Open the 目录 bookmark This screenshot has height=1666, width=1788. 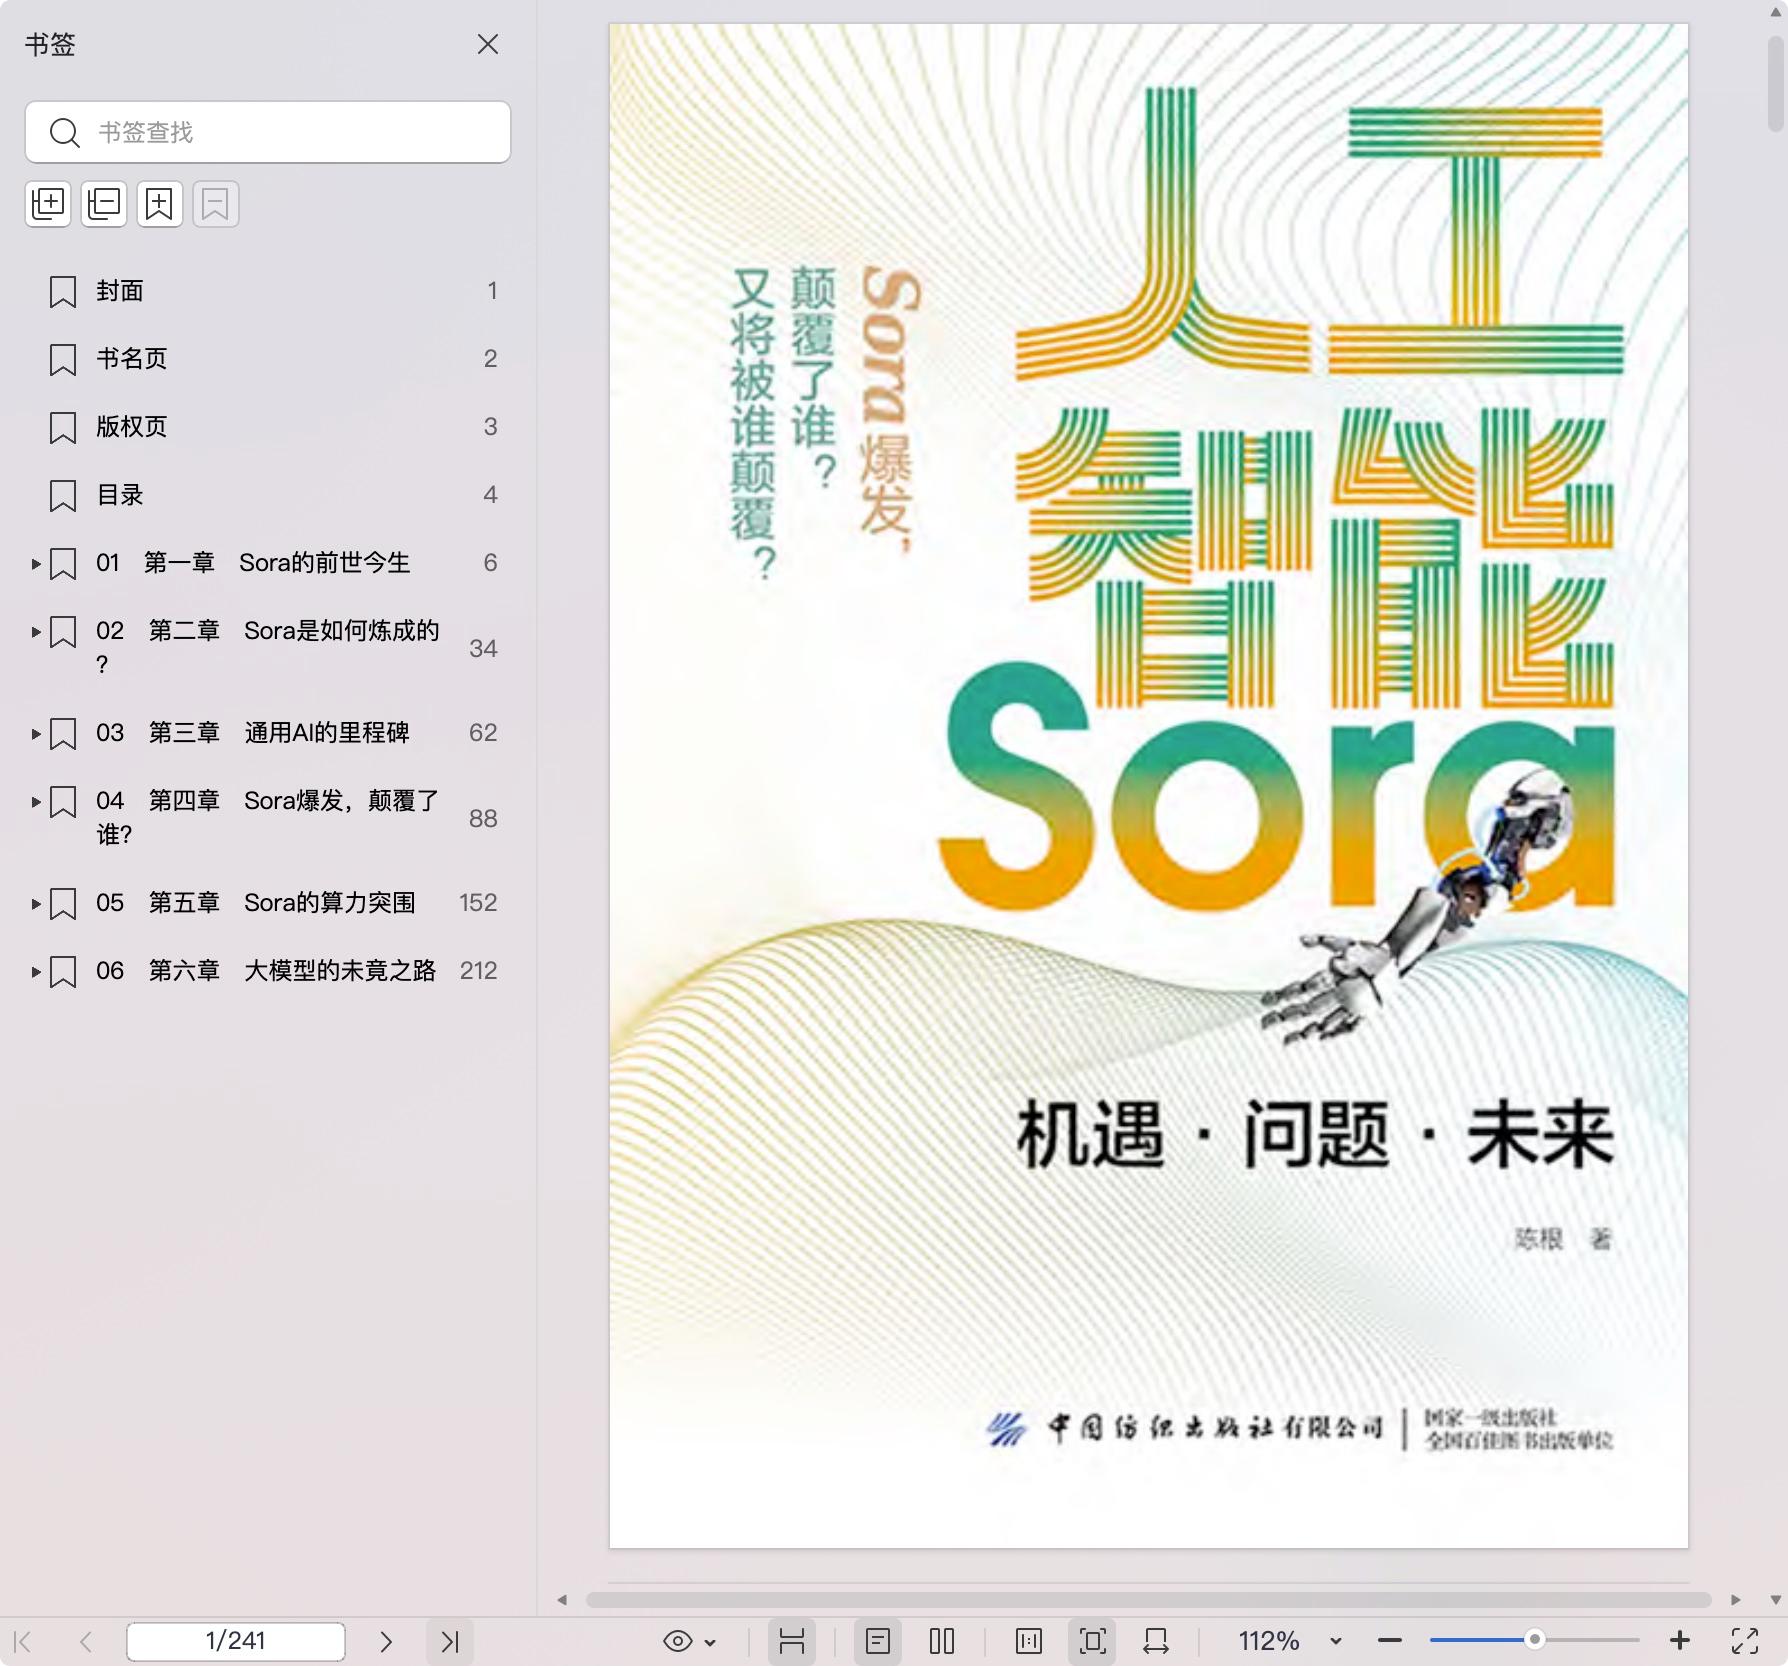coord(120,495)
